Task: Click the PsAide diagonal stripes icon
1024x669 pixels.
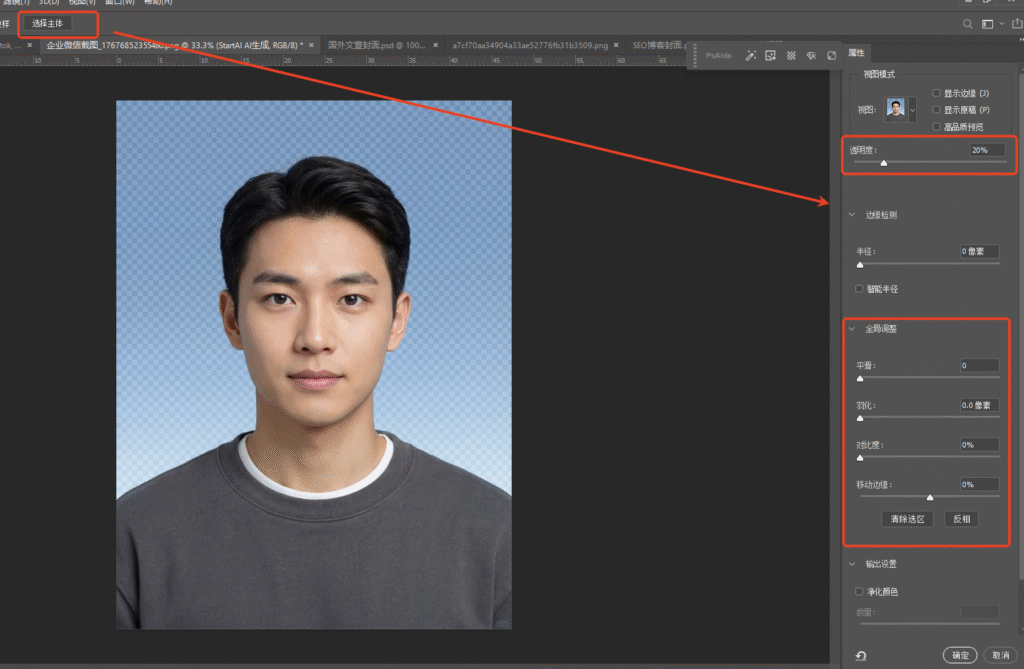Action: [791, 56]
